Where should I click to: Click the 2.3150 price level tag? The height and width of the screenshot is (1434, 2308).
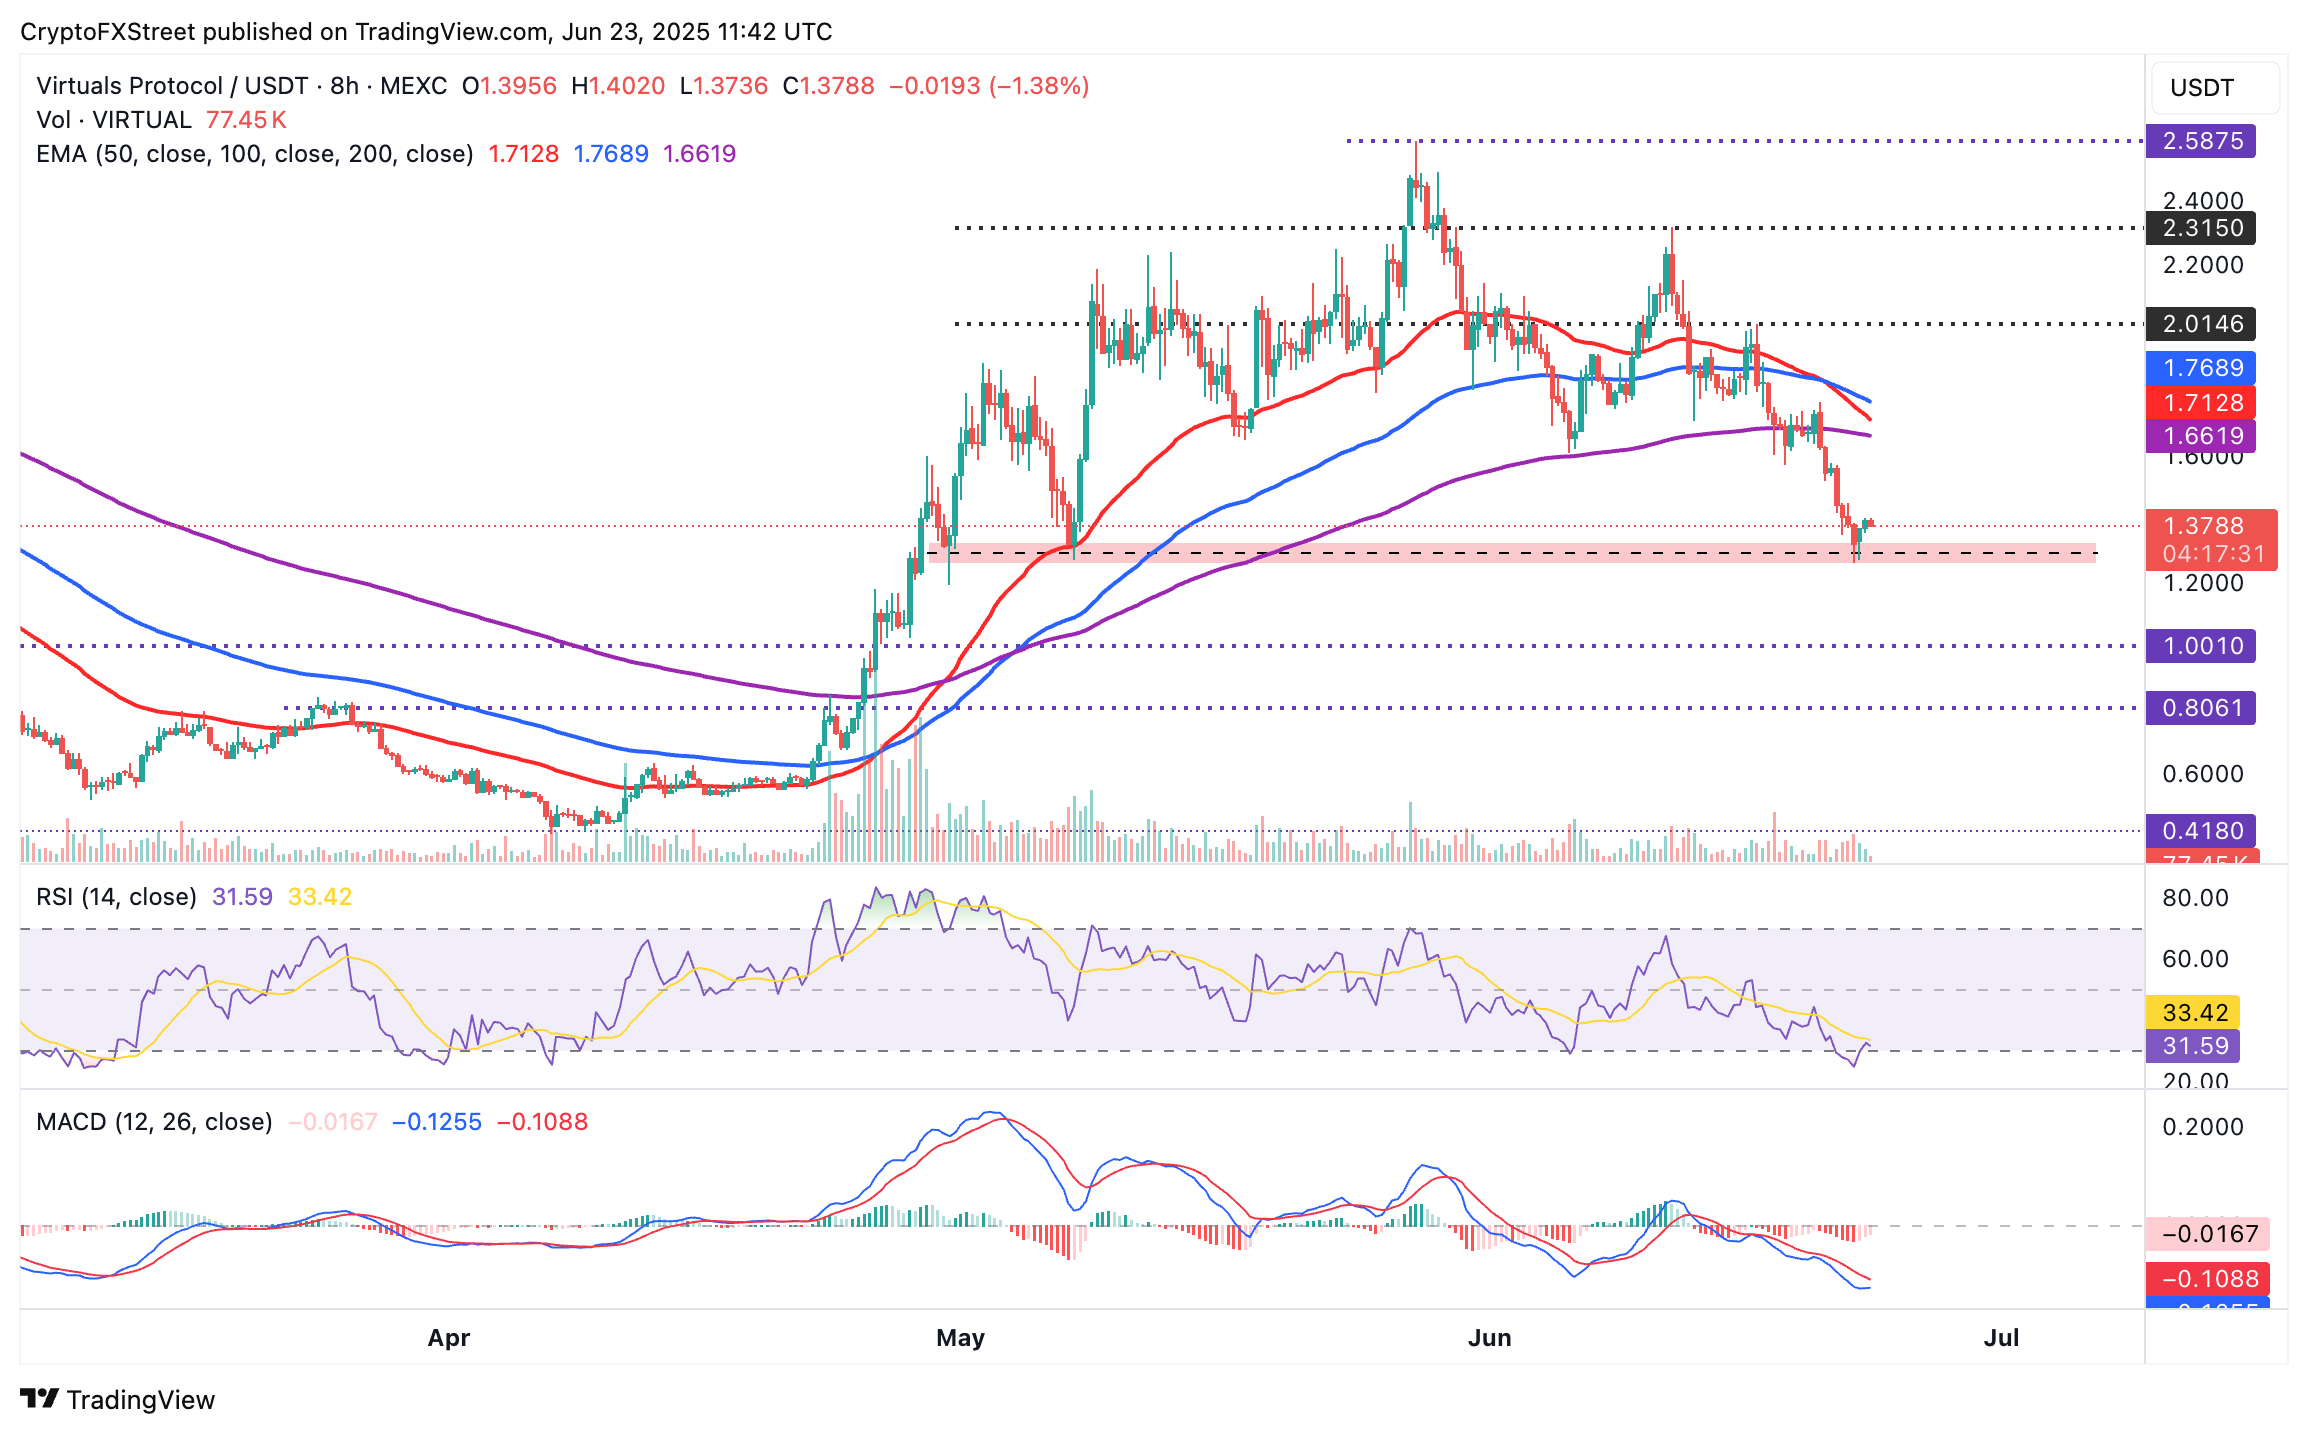coord(2201,228)
